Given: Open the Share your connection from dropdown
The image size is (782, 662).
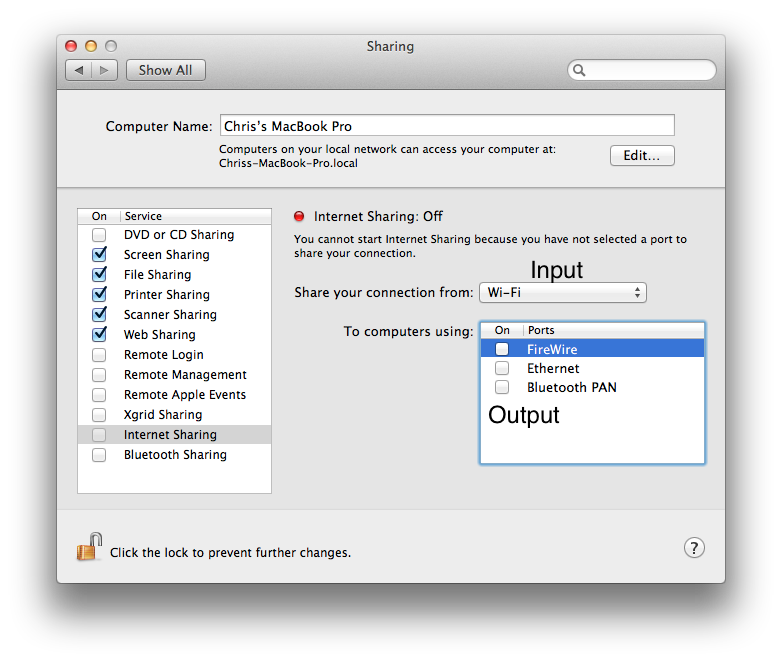Looking at the screenshot, I should [x=563, y=292].
